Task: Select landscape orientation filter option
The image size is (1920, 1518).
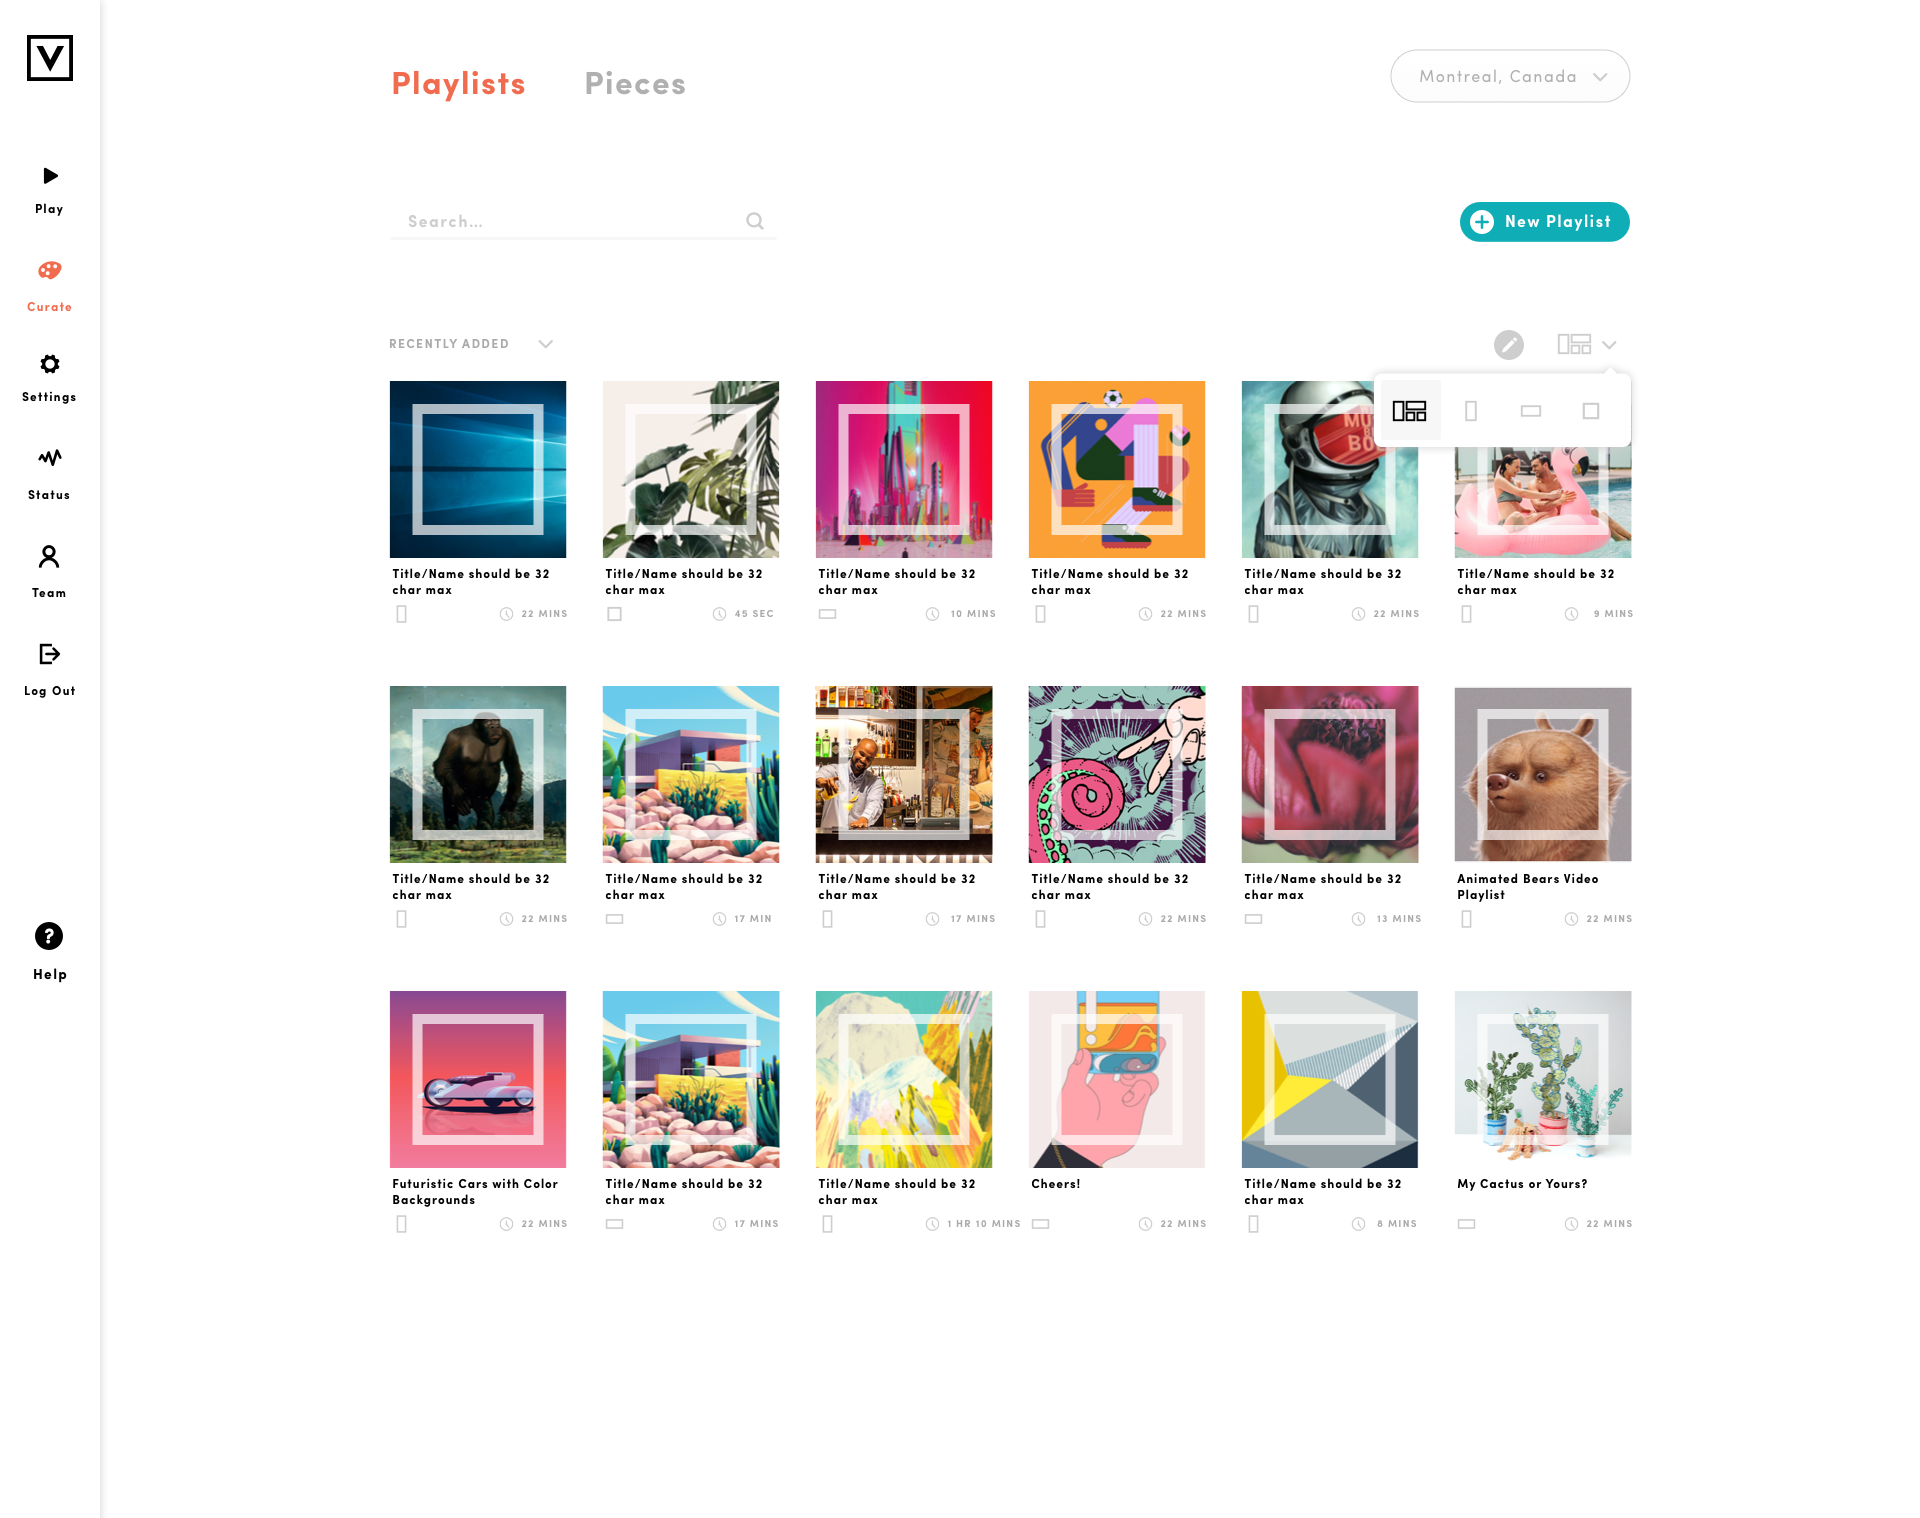Action: click(1530, 411)
